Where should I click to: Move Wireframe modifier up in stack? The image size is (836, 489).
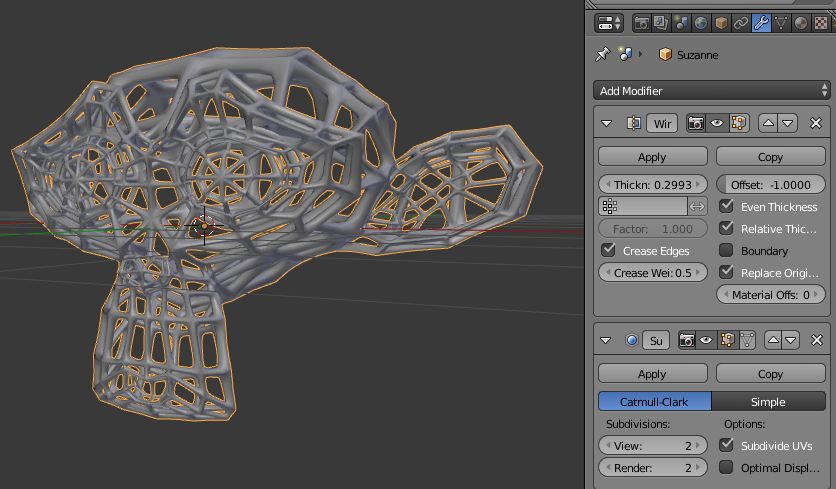point(768,124)
